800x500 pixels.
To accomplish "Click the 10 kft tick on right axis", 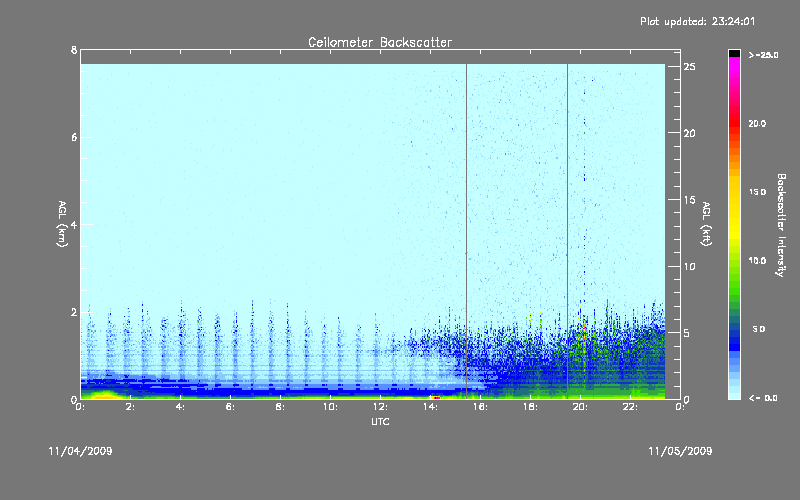I will point(690,266).
